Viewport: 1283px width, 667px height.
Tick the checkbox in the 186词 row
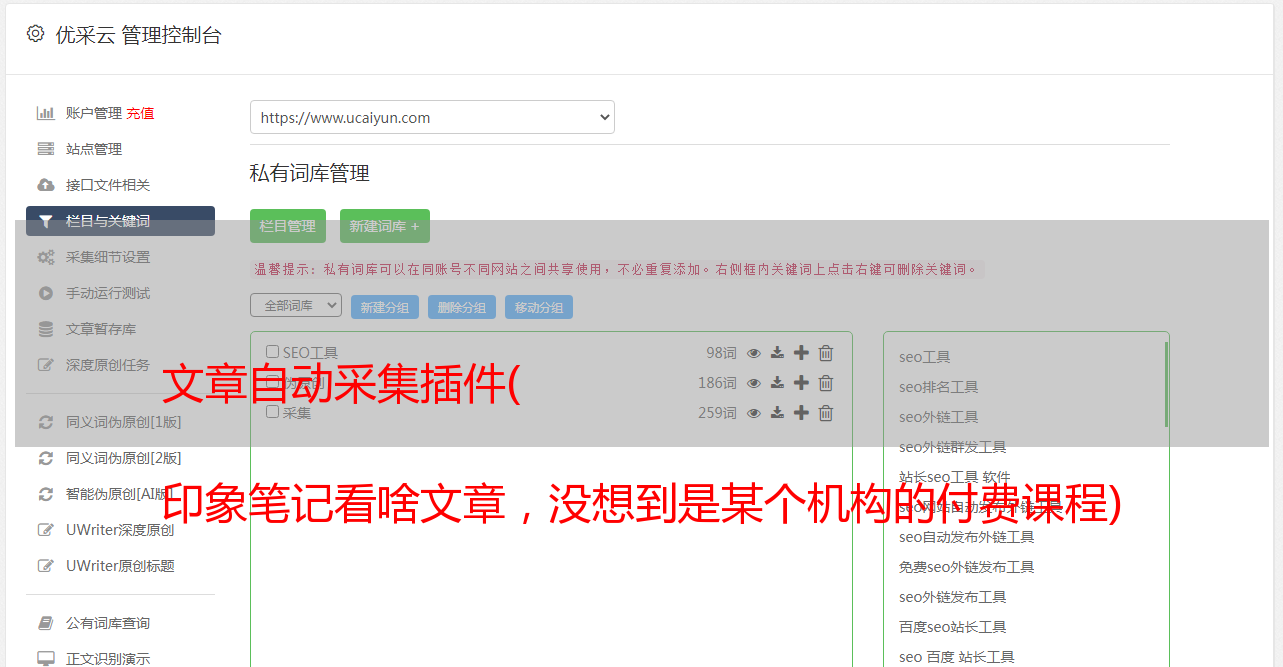coord(273,382)
